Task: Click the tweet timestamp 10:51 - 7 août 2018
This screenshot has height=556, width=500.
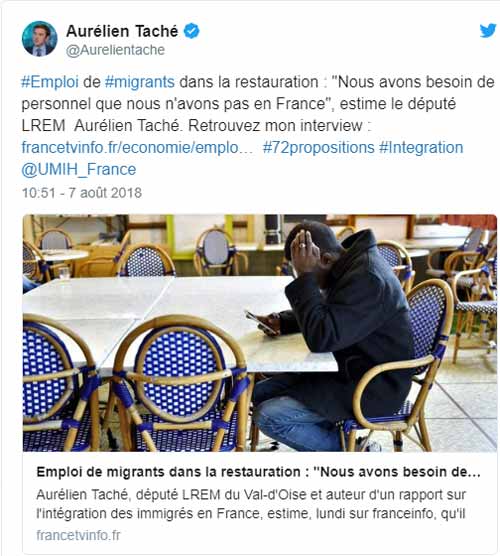Action: point(82,193)
